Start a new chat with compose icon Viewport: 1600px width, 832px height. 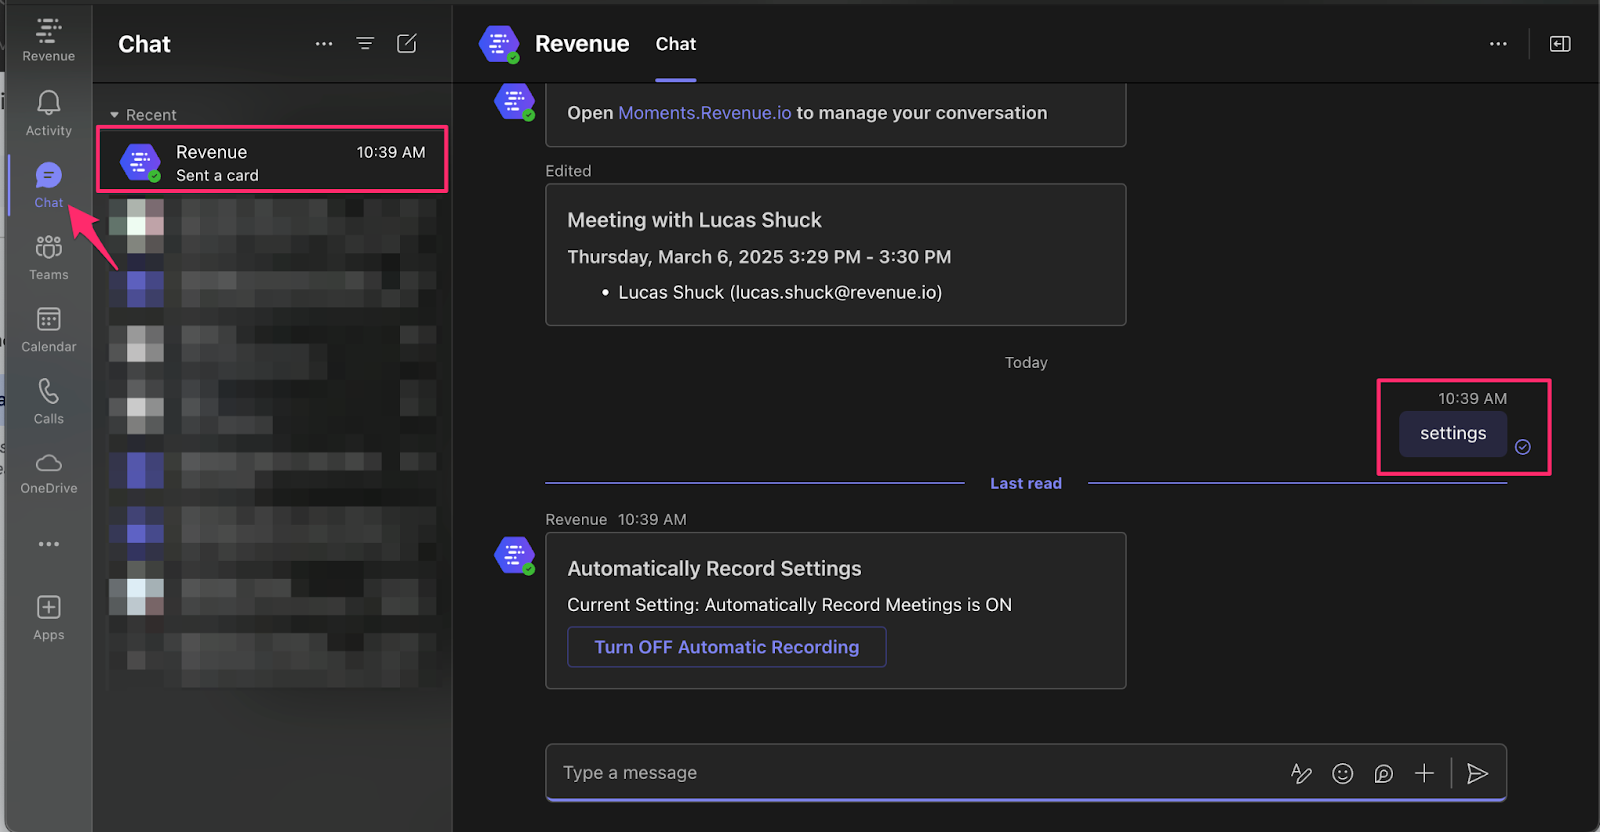[x=407, y=44]
